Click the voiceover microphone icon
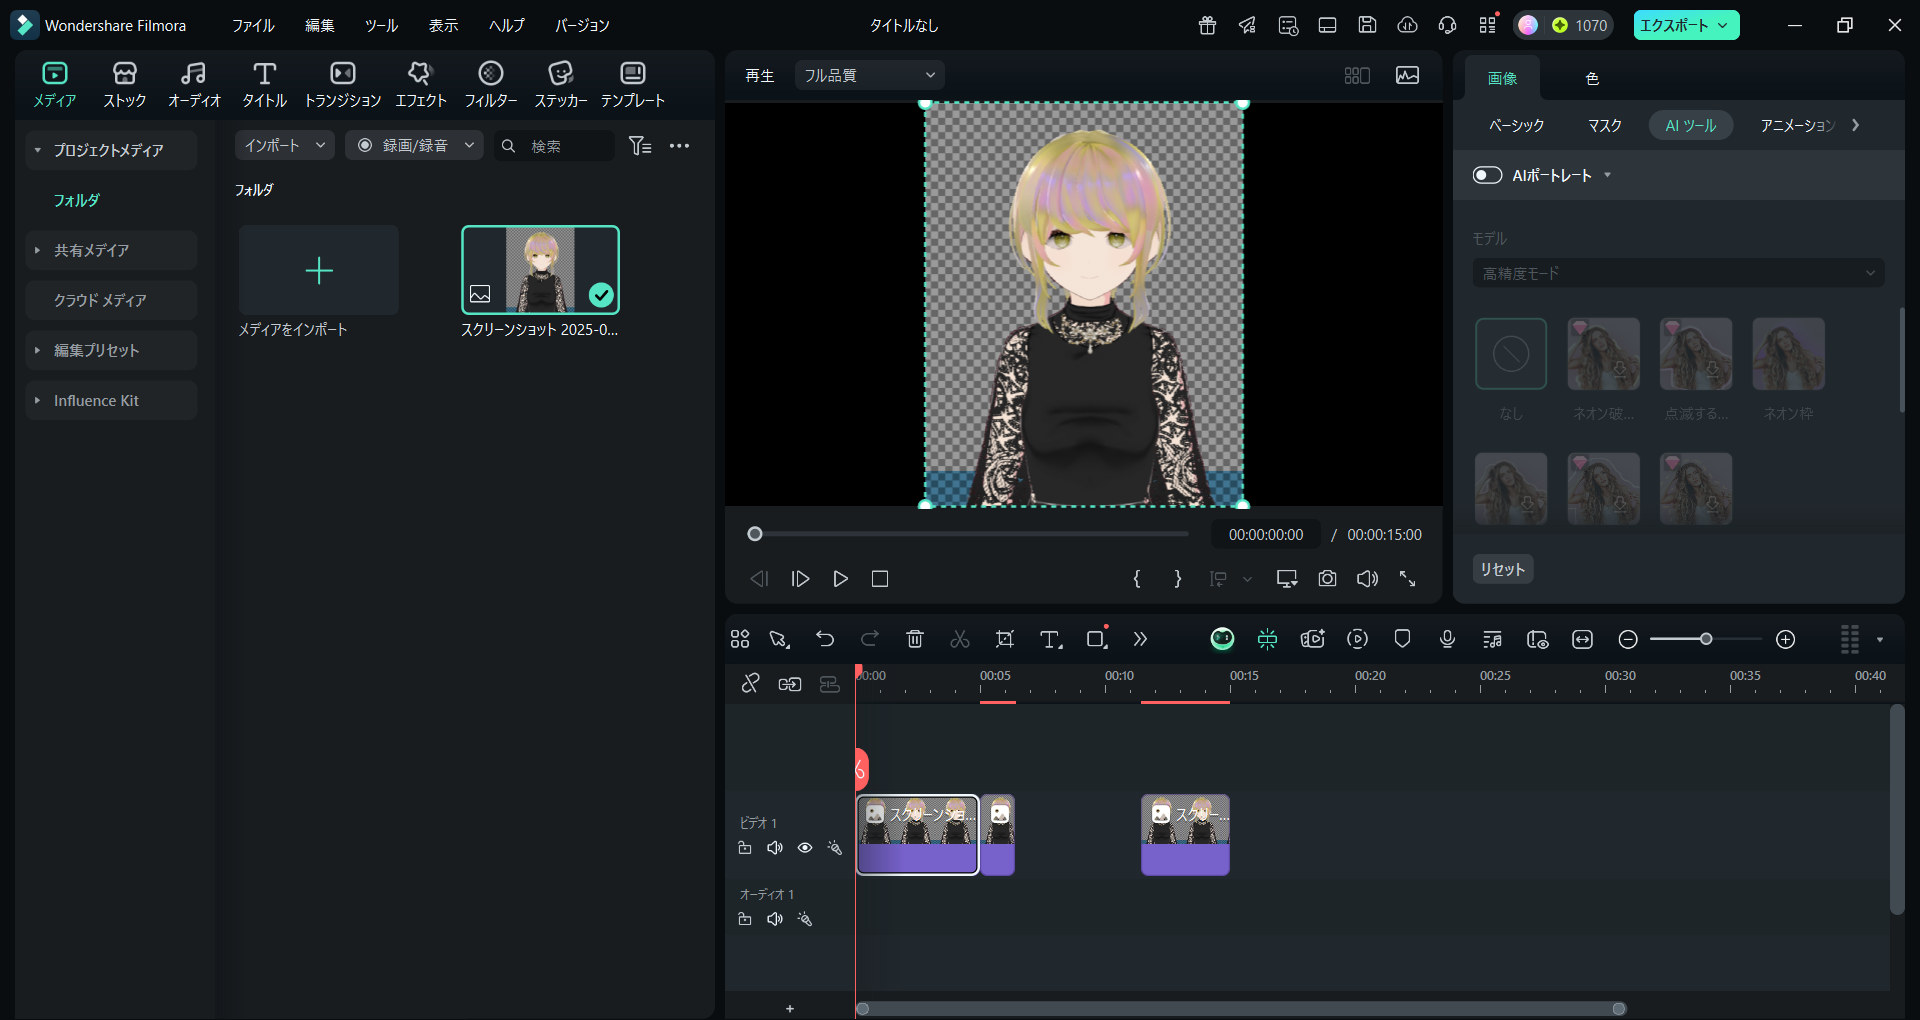Image resolution: width=1920 pixels, height=1020 pixels. pos(1447,639)
